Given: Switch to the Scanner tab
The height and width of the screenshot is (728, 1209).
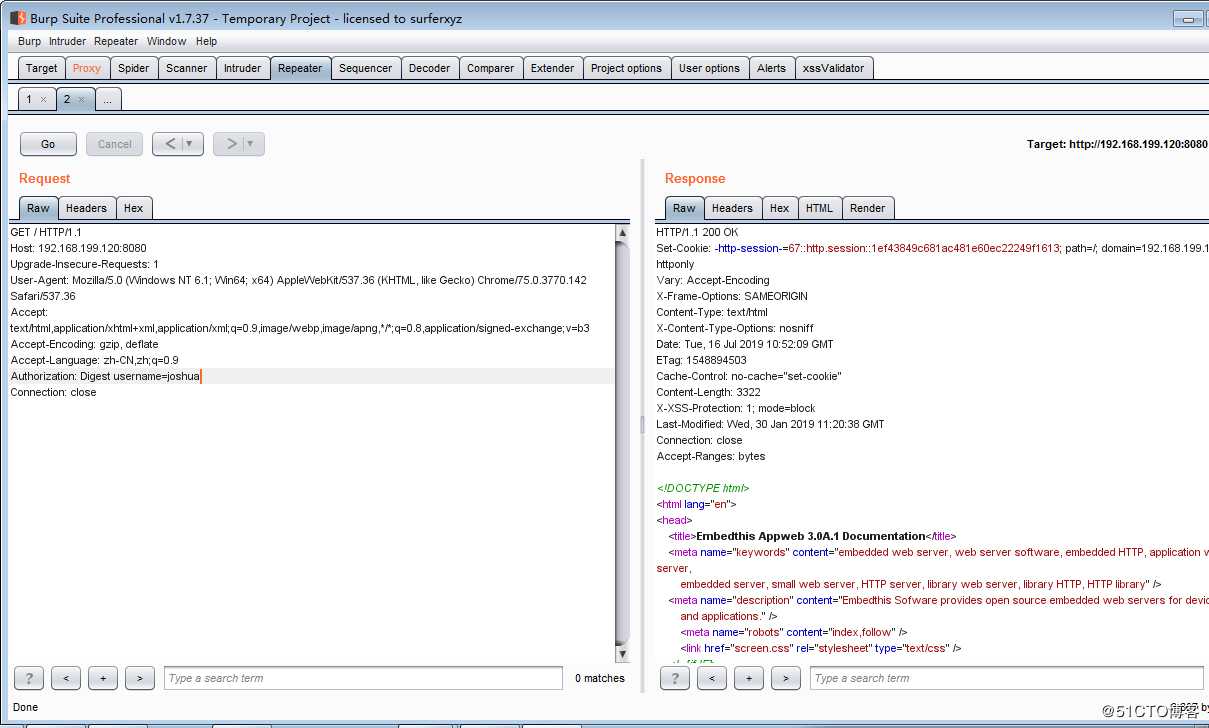Looking at the screenshot, I should 187,68.
